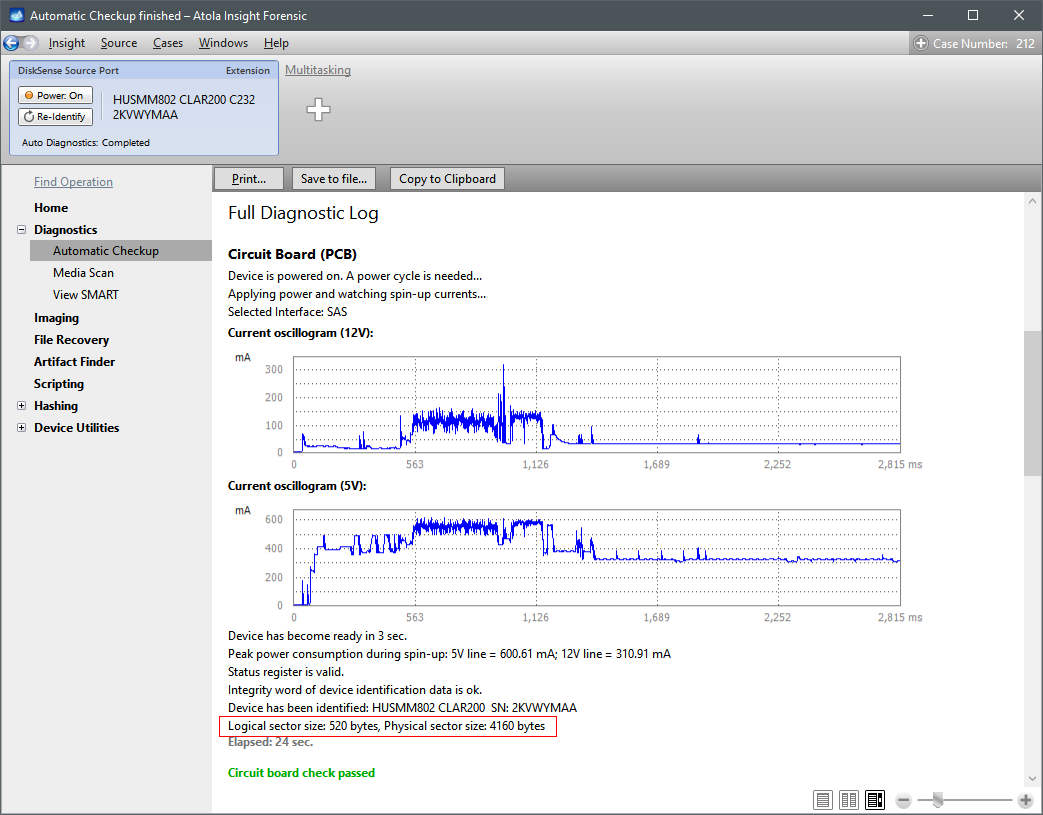Click the Full Diagnostic Log heading
This screenshot has height=815, width=1043.
click(303, 213)
